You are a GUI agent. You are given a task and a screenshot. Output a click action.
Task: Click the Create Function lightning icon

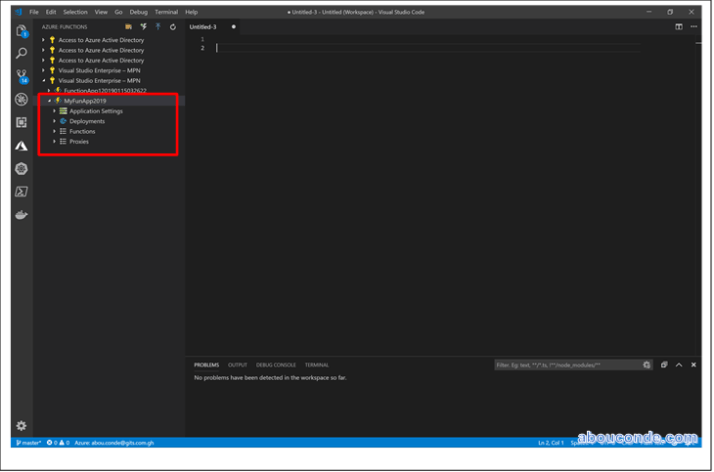point(143,27)
